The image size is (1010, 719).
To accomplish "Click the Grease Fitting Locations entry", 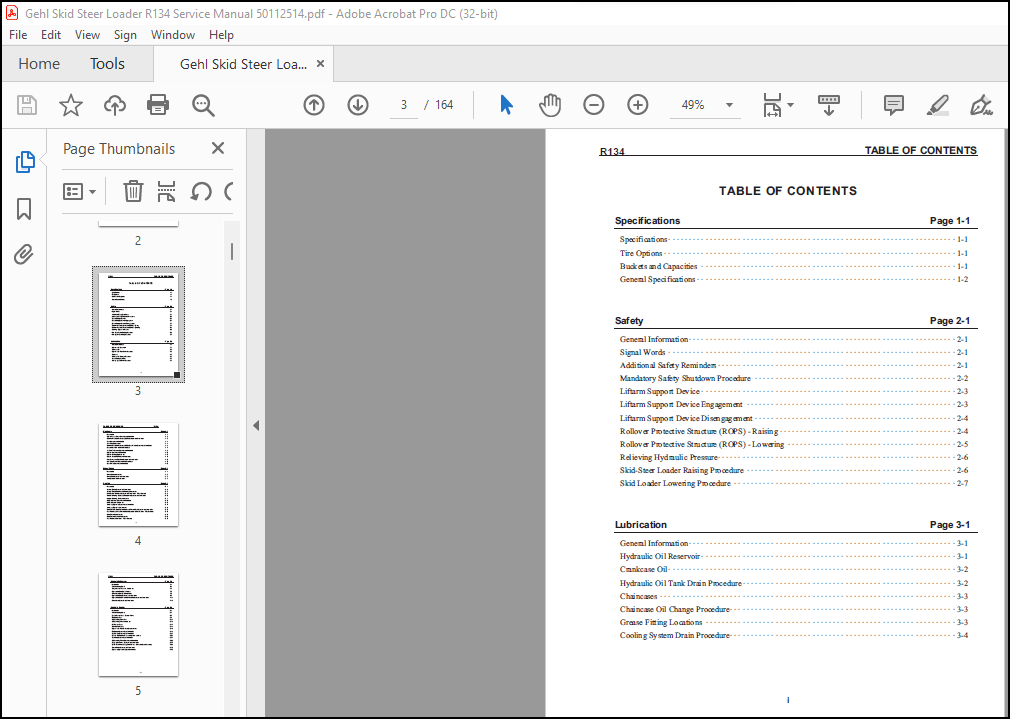I will (661, 622).
